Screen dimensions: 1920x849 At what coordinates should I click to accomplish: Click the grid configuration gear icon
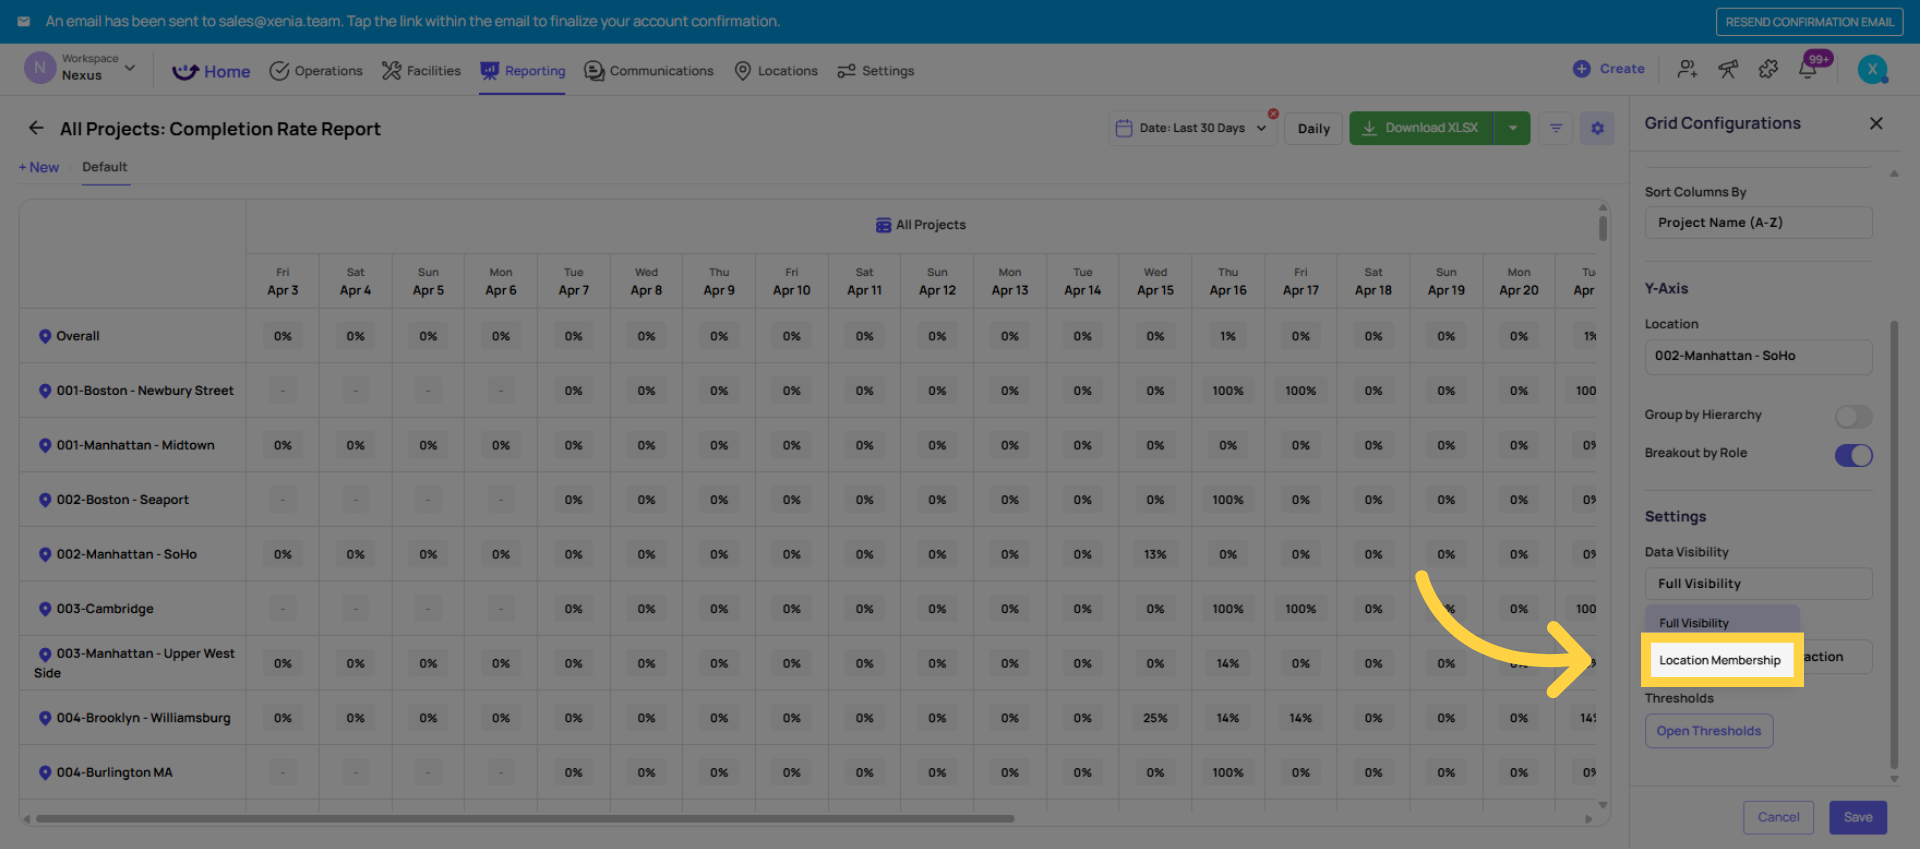click(x=1597, y=128)
